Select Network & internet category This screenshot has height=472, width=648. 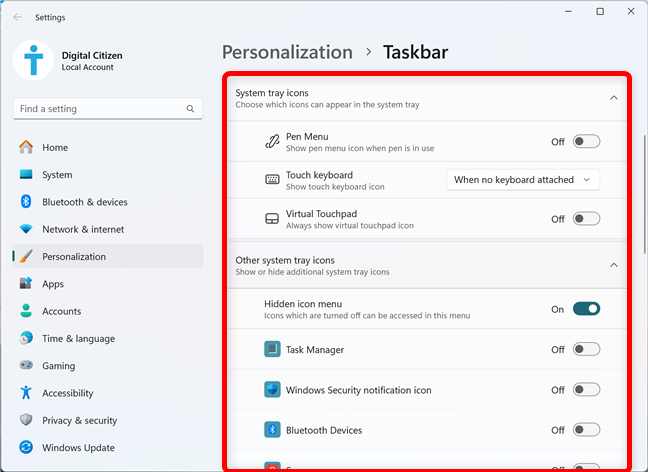point(107,229)
